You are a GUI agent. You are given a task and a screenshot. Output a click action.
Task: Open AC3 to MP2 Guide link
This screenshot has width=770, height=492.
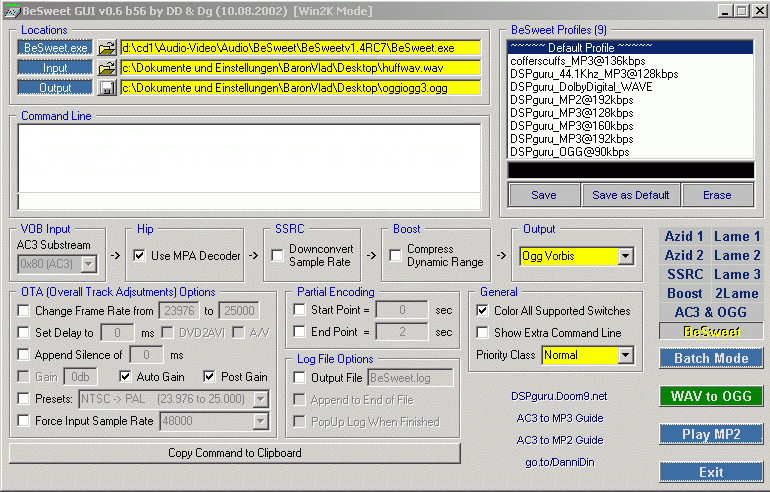coord(560,440)
